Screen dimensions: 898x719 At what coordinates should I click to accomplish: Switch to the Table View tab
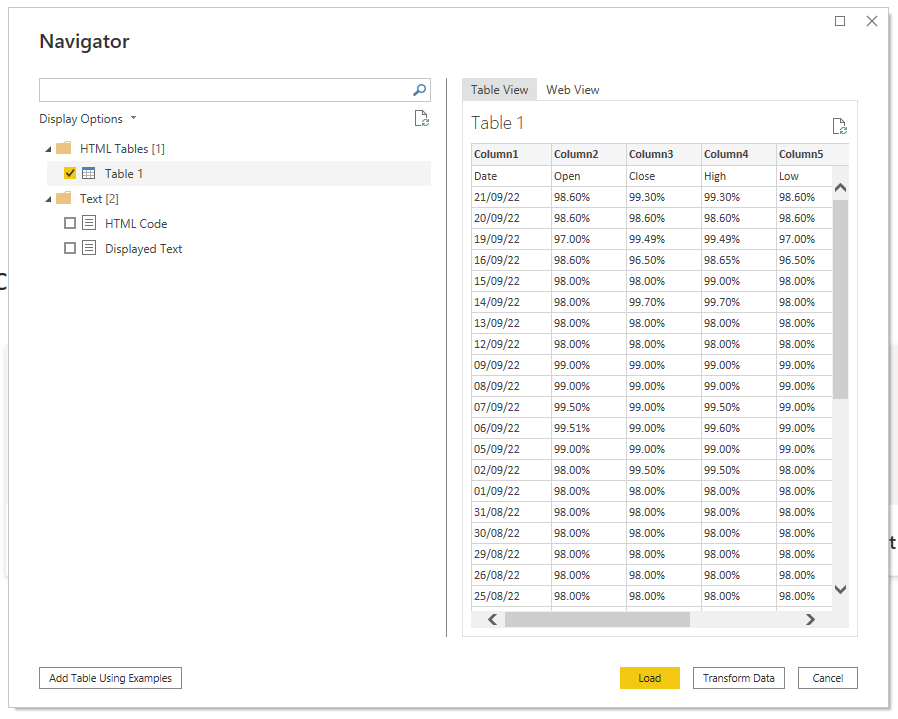coord(499,90)
